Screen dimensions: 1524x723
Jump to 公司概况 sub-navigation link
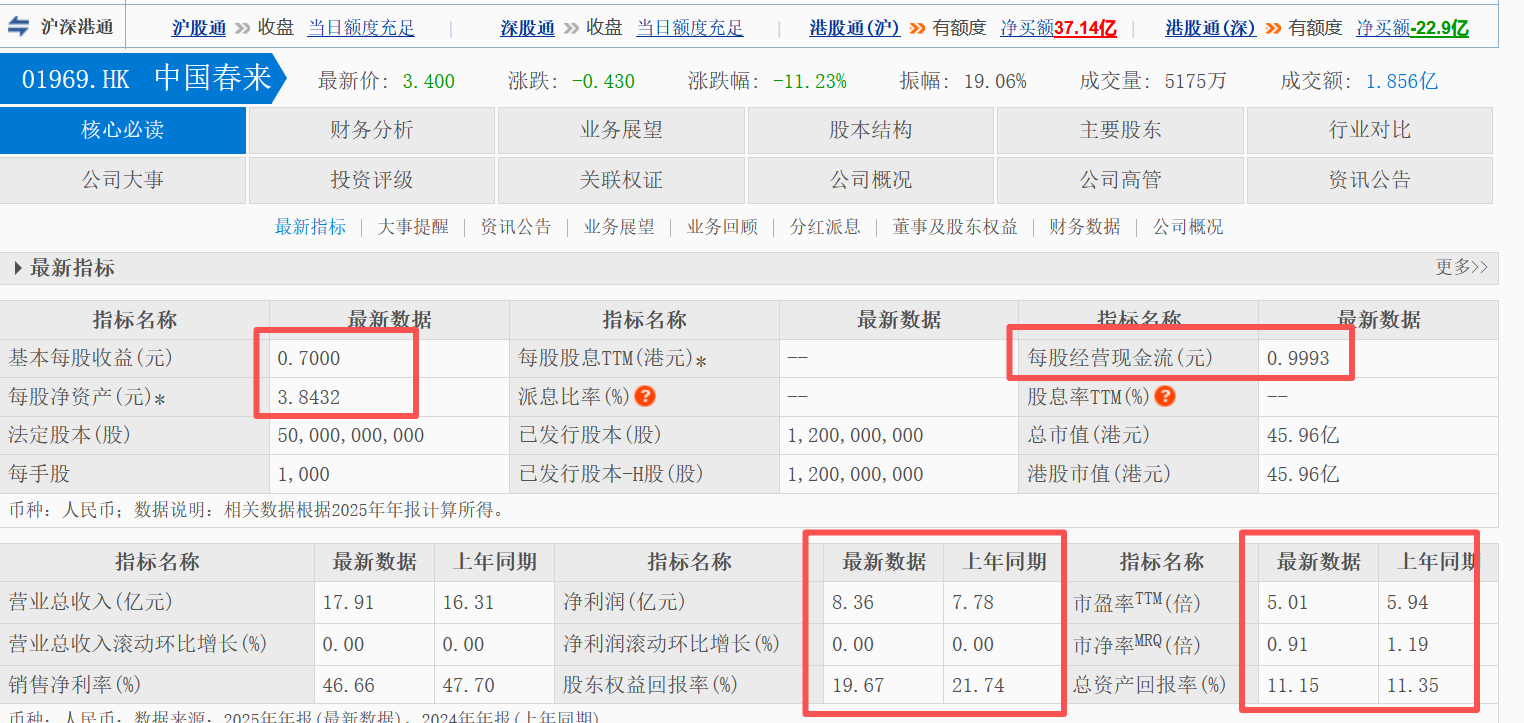pos(1188,227)
